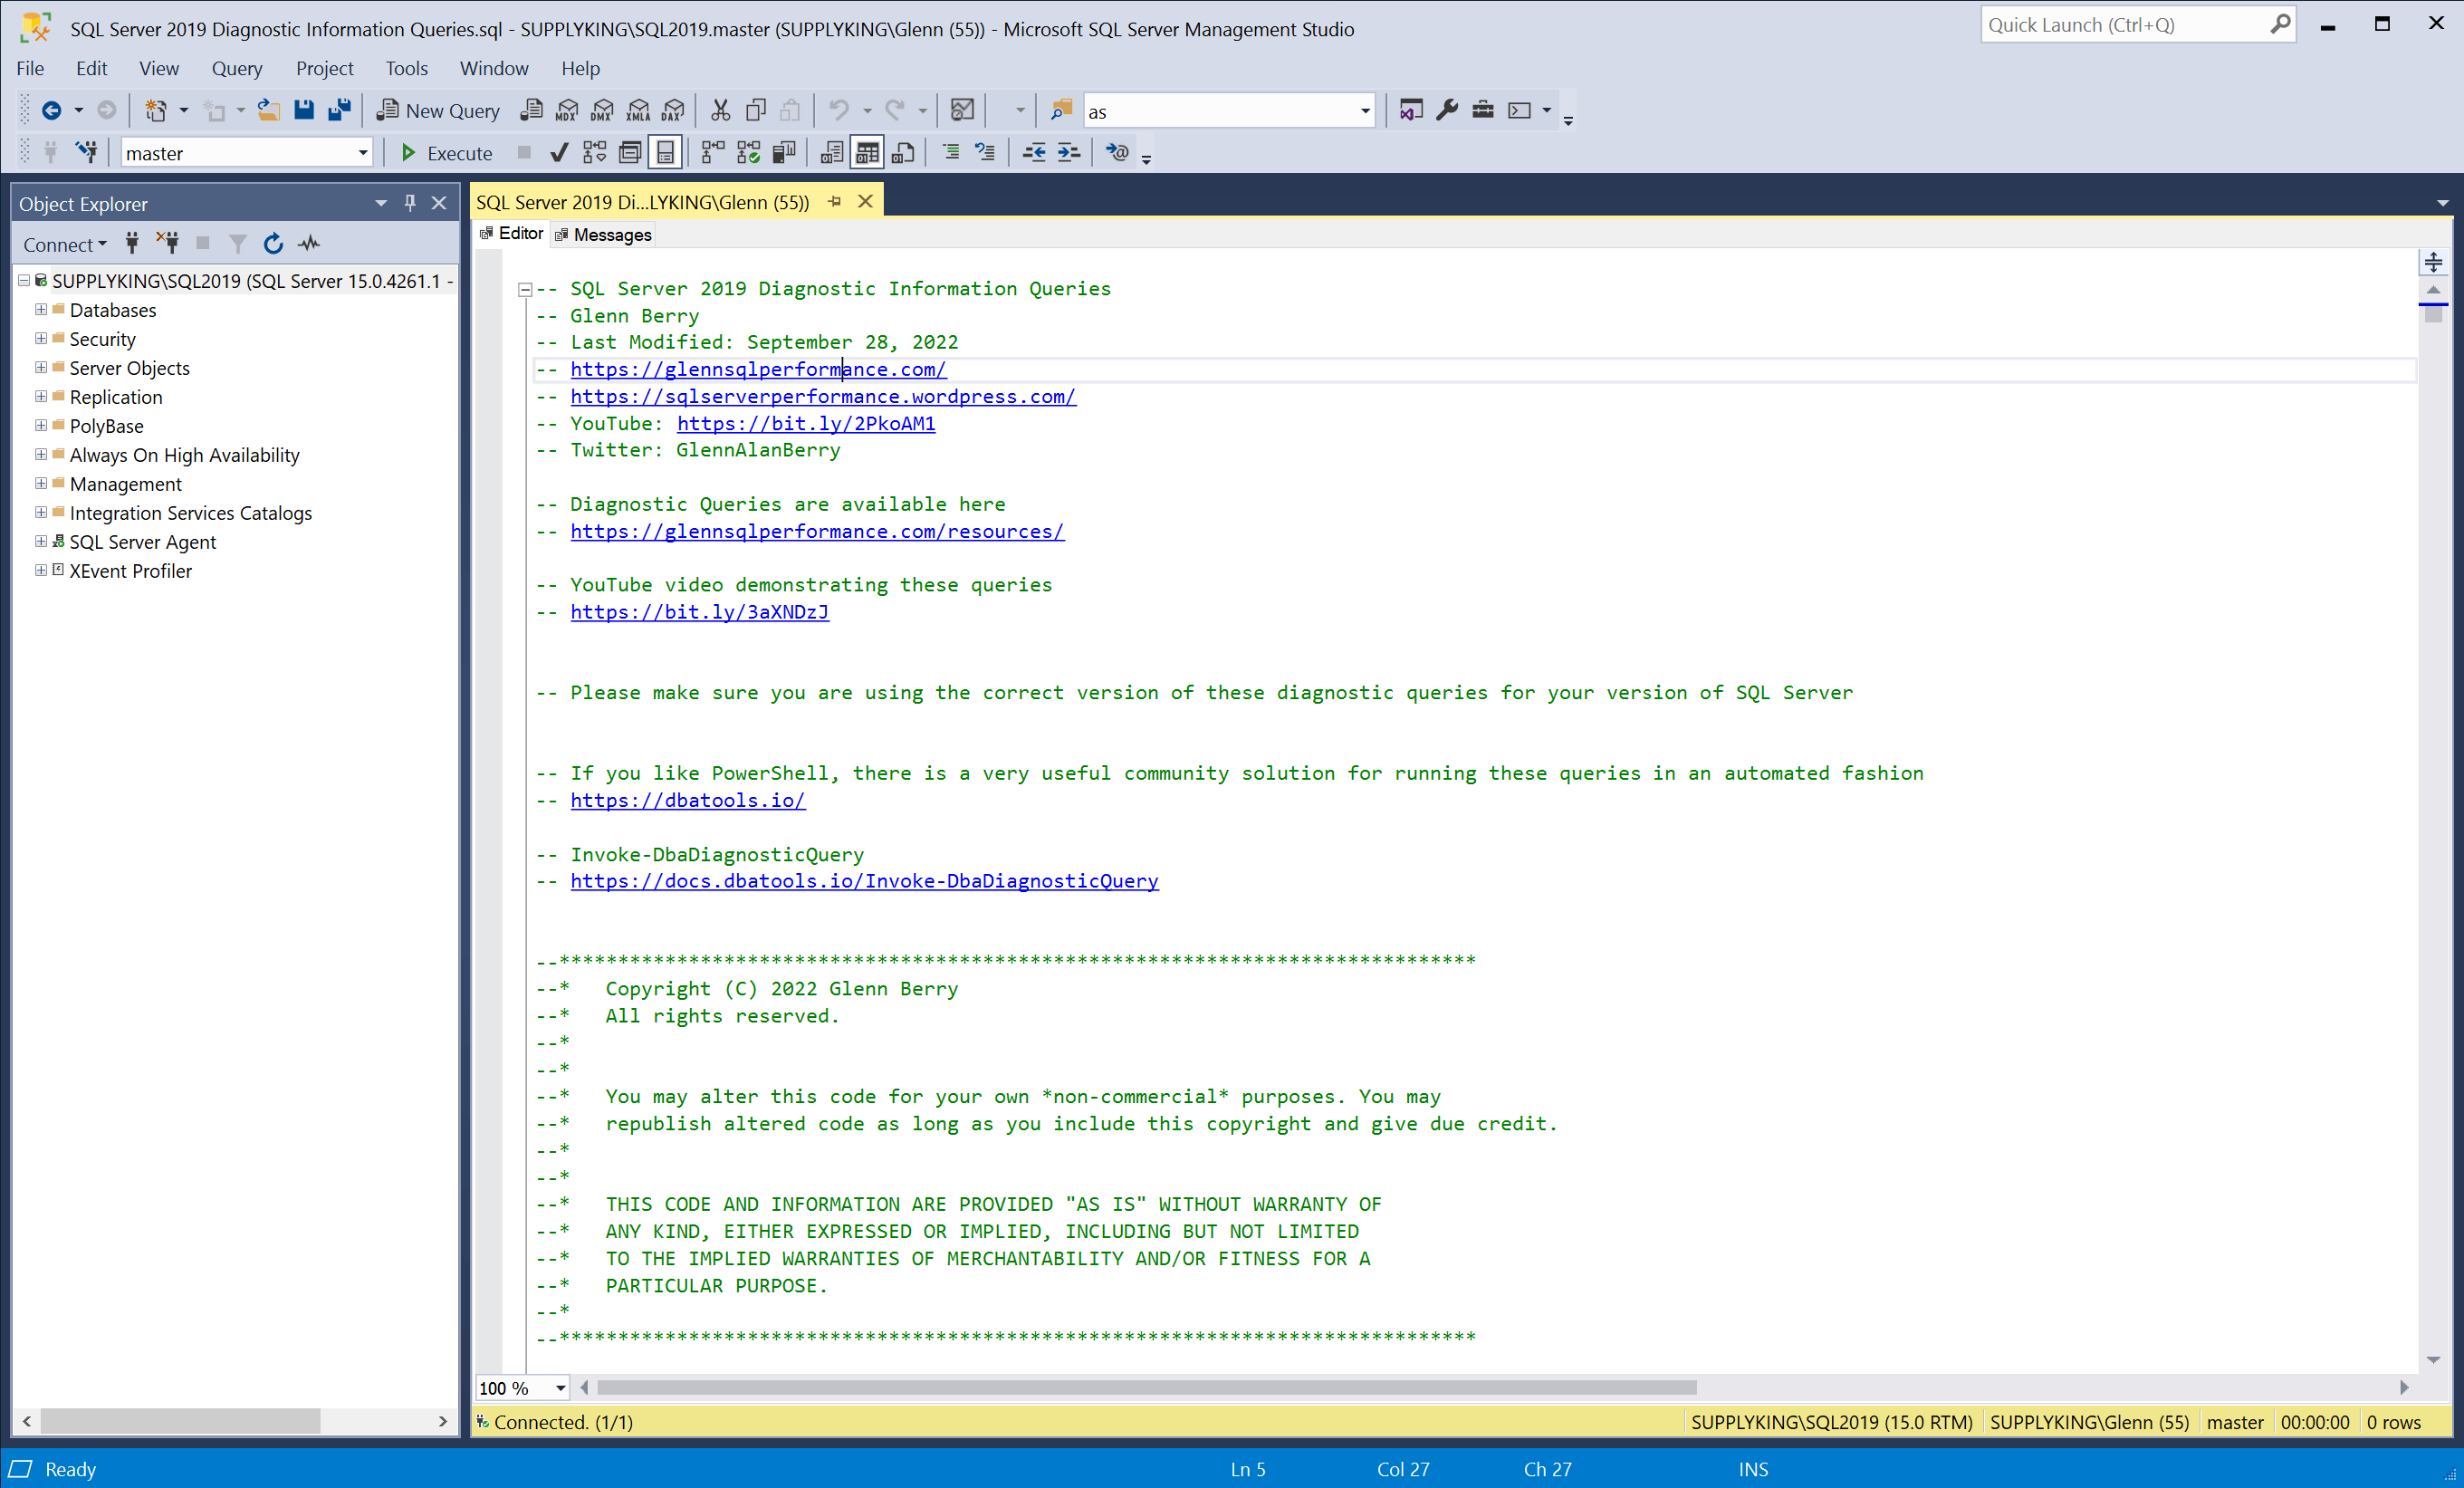Expand the SQL Server Agent node
The width and height of the screenshot is (2464, 1488).
(x=41, y=542)
